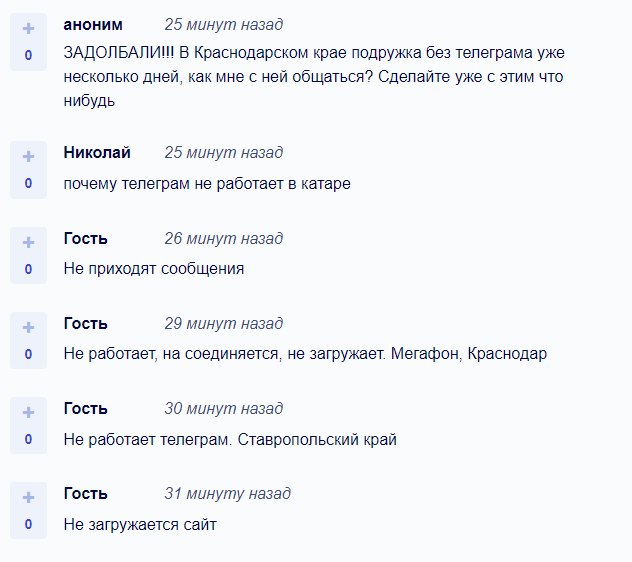Upvote the аноним comment about Краснодарском крае

click(x=28, y=29)
